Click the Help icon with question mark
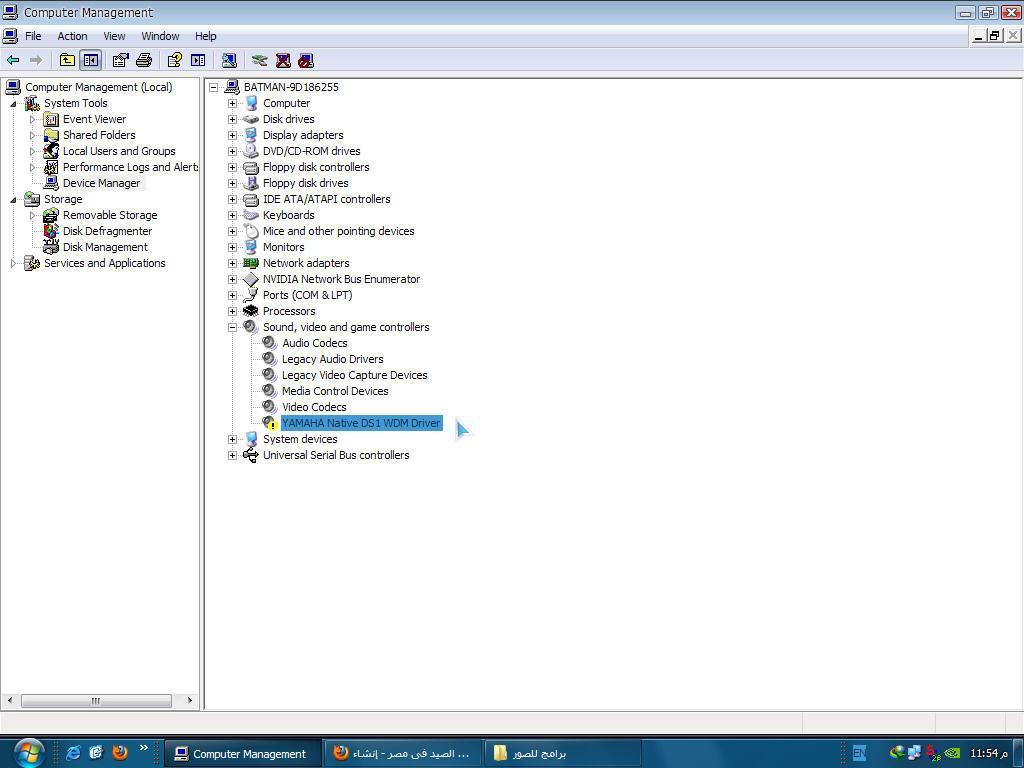 174,60
